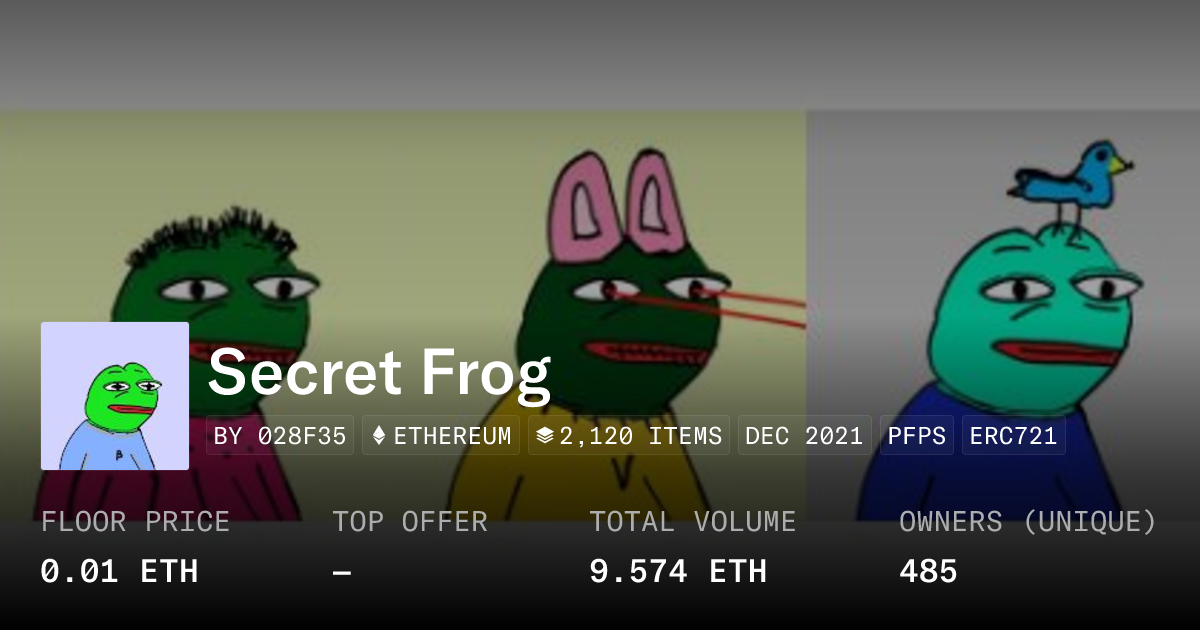Viewport: 1200px width, 630px height.
Task: Select the ETHEREUM chain badge
Action: (441, 436)
